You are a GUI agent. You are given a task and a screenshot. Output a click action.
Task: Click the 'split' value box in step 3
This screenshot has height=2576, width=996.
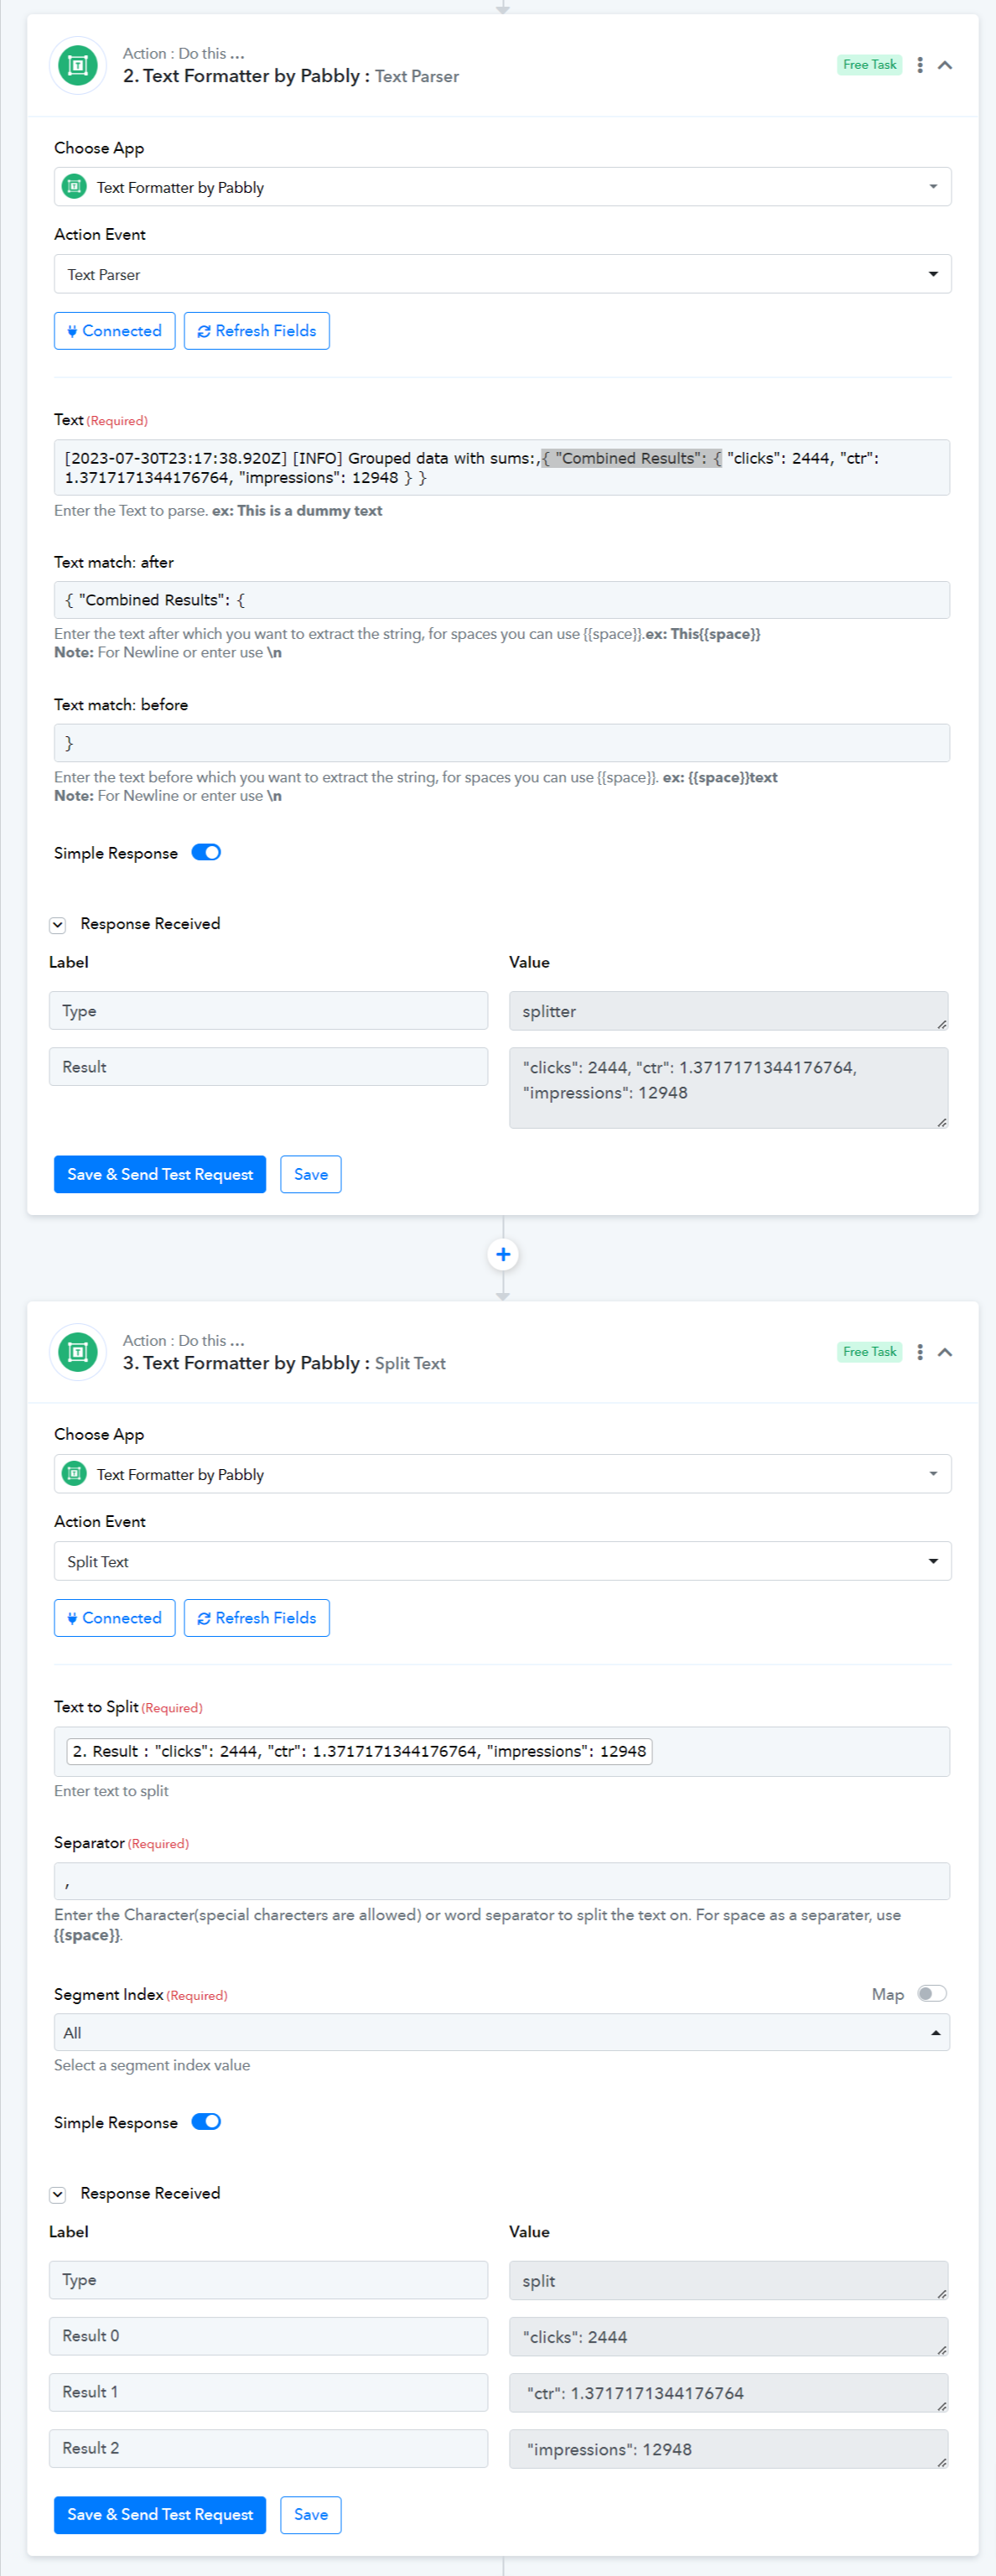pyautogui.click(x=728, y=2280)
